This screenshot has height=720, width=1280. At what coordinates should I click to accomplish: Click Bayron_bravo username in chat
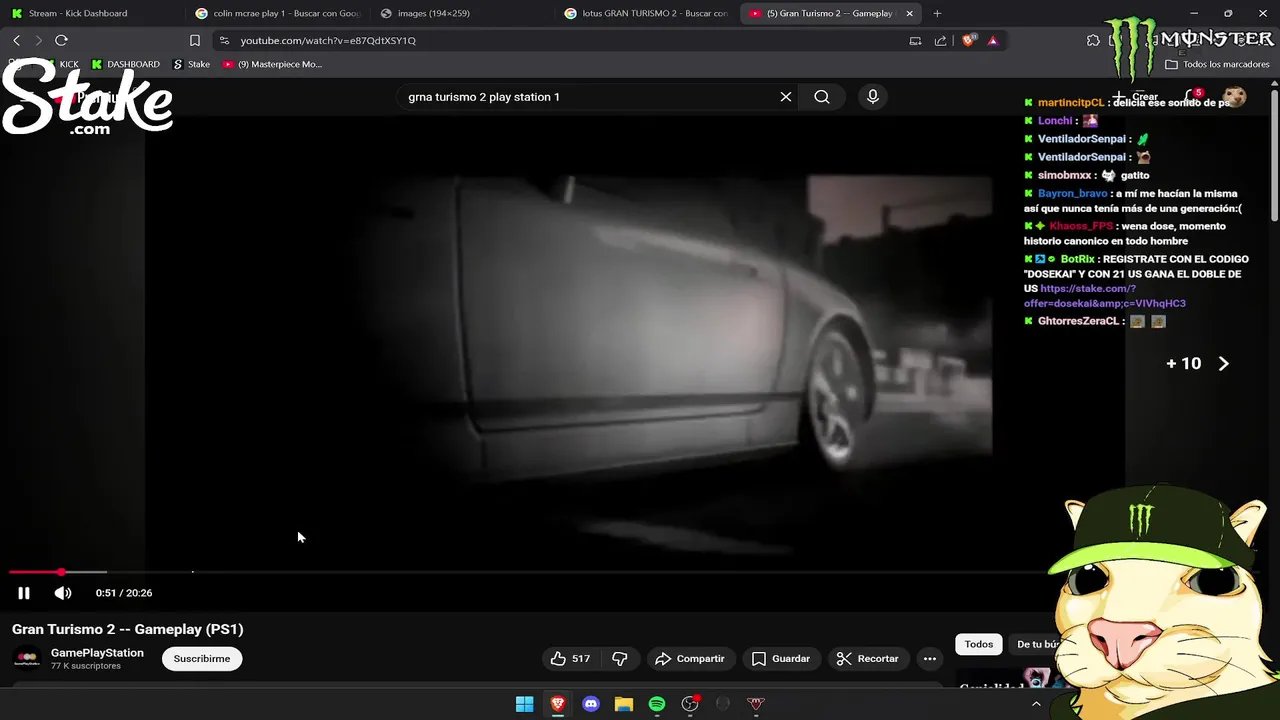1073,194
